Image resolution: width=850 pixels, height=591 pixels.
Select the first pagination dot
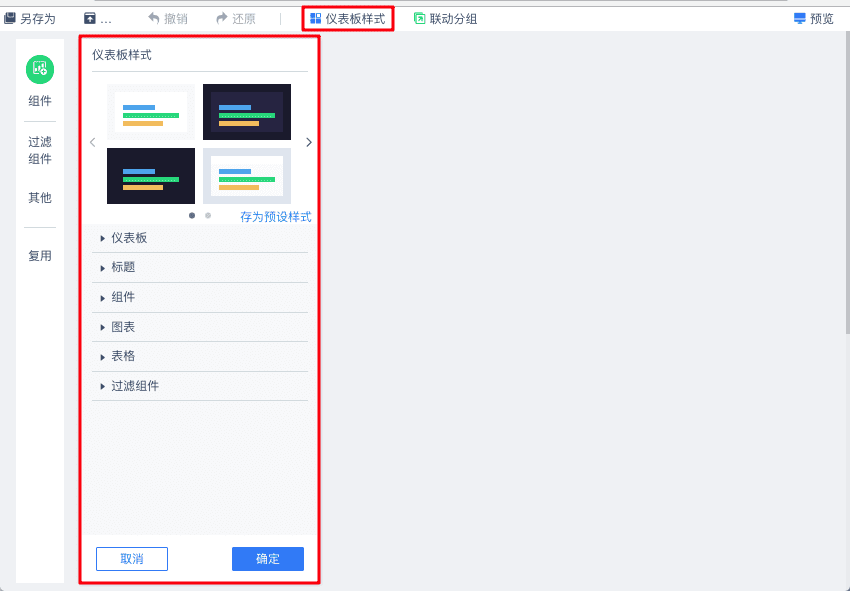[x=192, y=215]
